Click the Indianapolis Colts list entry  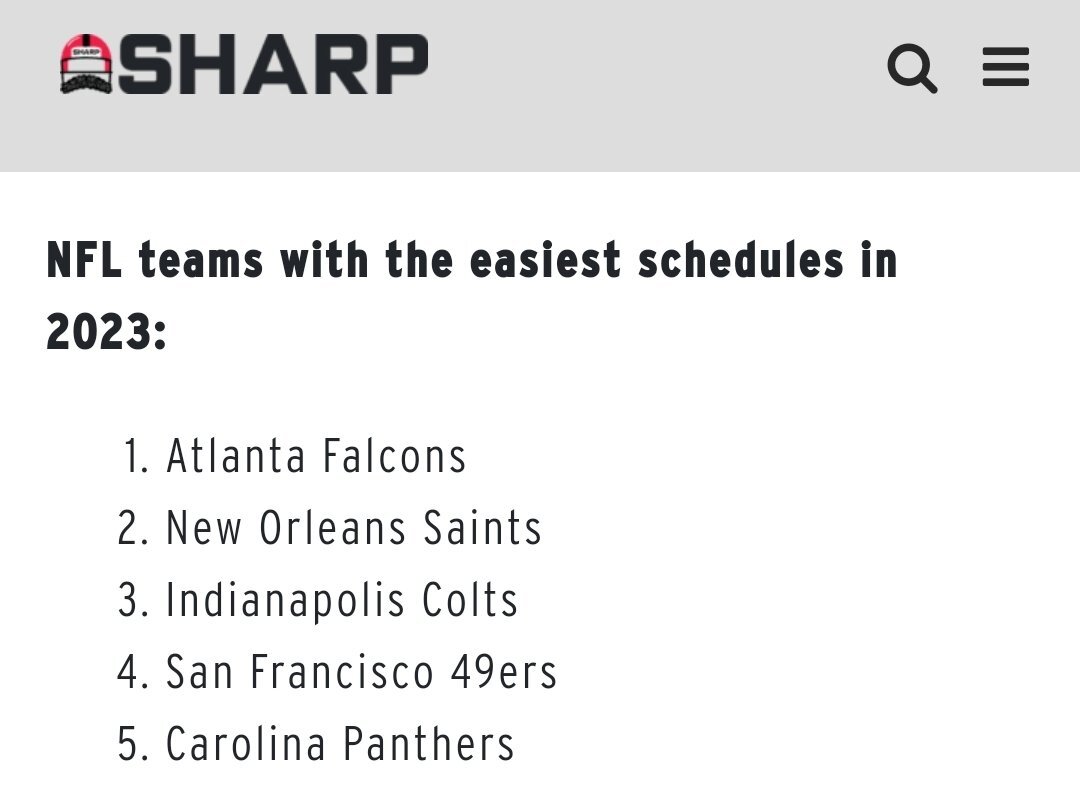click(x=342, y=600)
